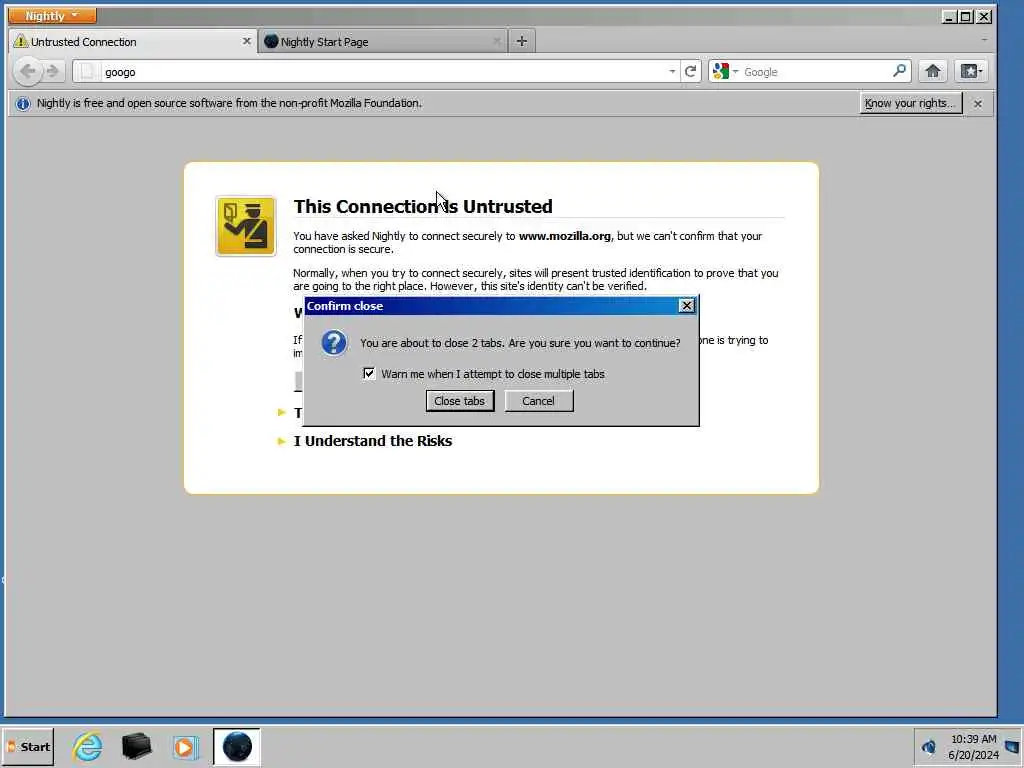Open the URL history dropdown arrow
The image size is (1024, 768).
pos(672,72)
